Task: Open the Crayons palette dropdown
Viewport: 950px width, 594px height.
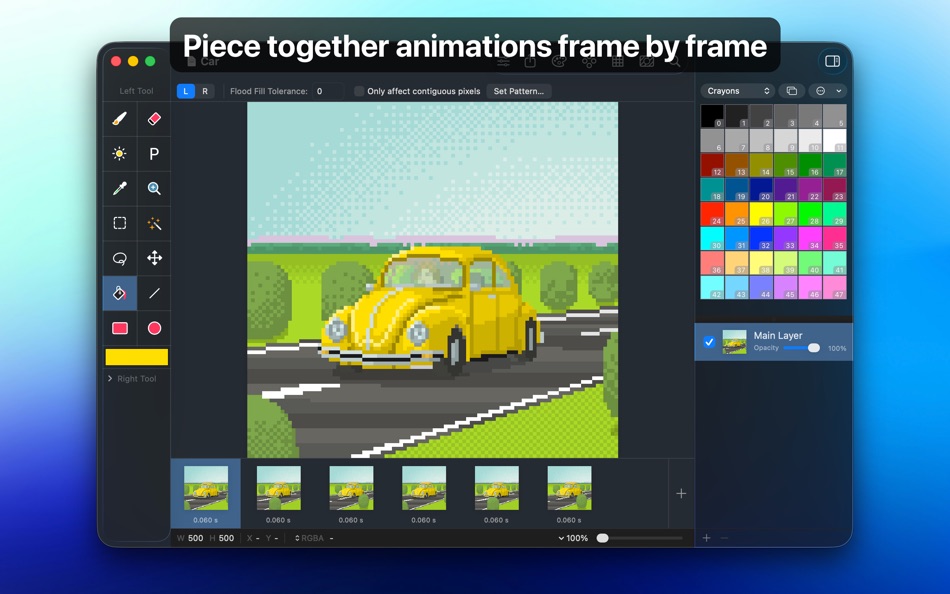Action: (737, 90)
